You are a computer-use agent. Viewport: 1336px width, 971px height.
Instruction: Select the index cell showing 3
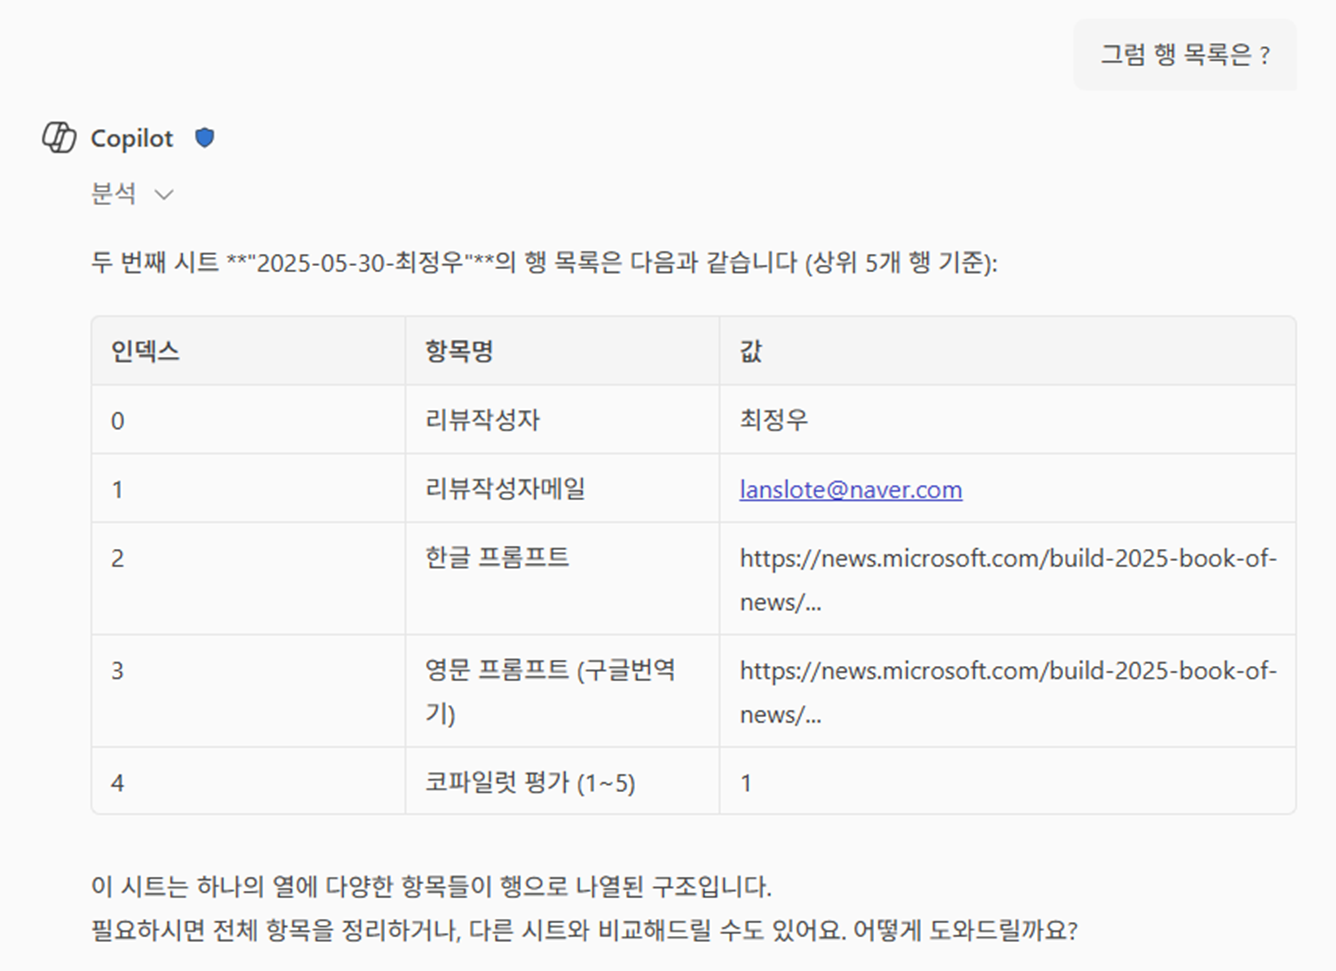(x=248, y=691)
